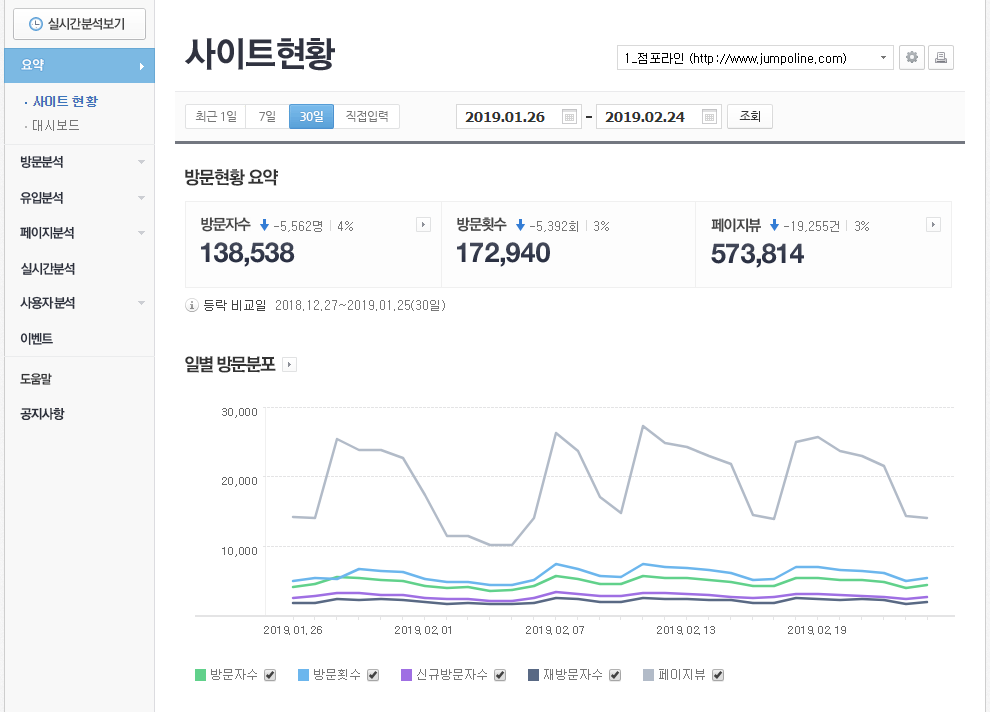Image resolution: width=990 pixels, height=712 pixels.
Task: Open 대시보드 in the sidebar
Action: point(56,126)
